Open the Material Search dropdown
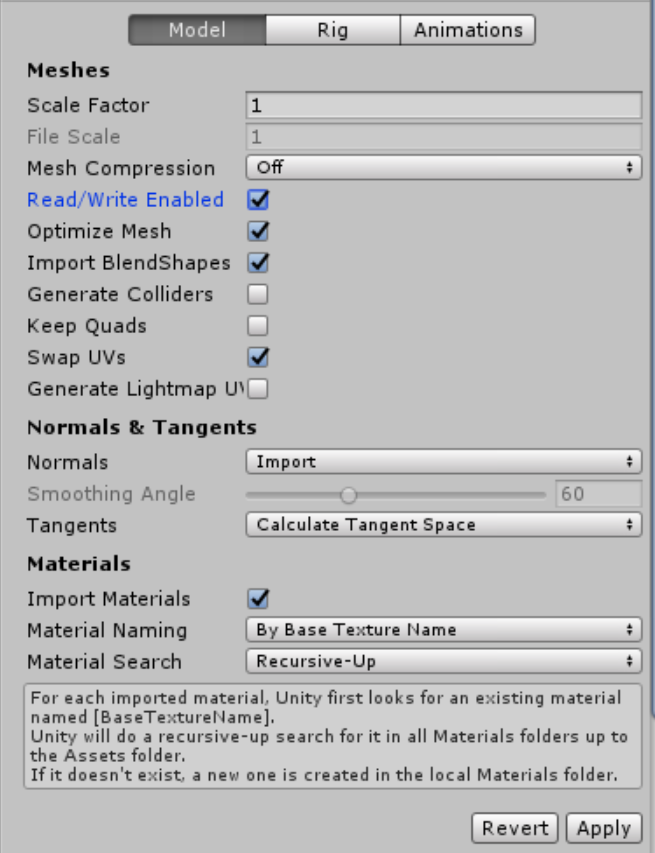 443,661
